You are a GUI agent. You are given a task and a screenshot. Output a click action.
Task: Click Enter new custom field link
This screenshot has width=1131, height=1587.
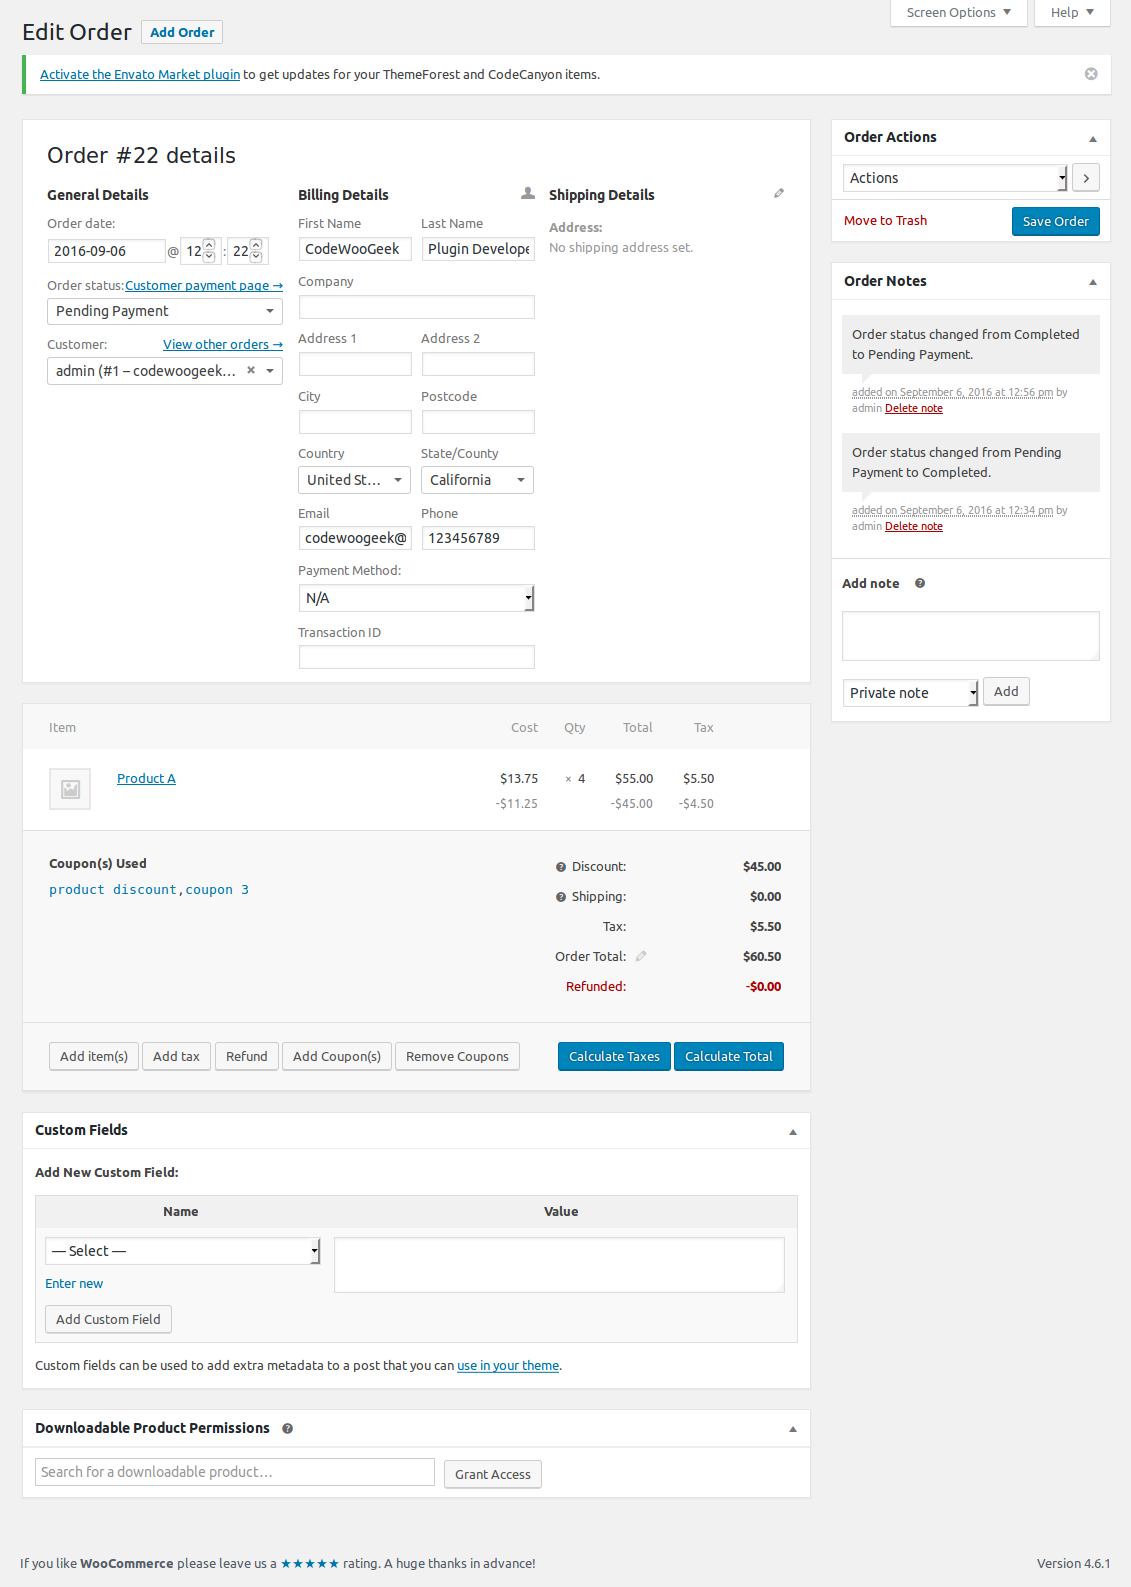click(74, 1283)
